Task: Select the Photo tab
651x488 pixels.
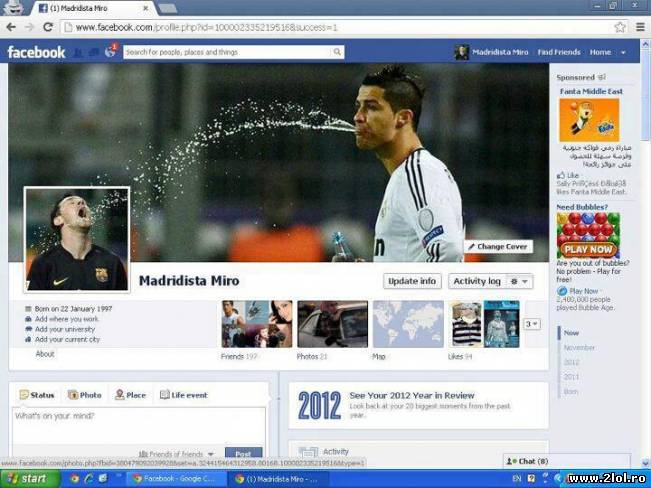Action: (x=85, y=395)
